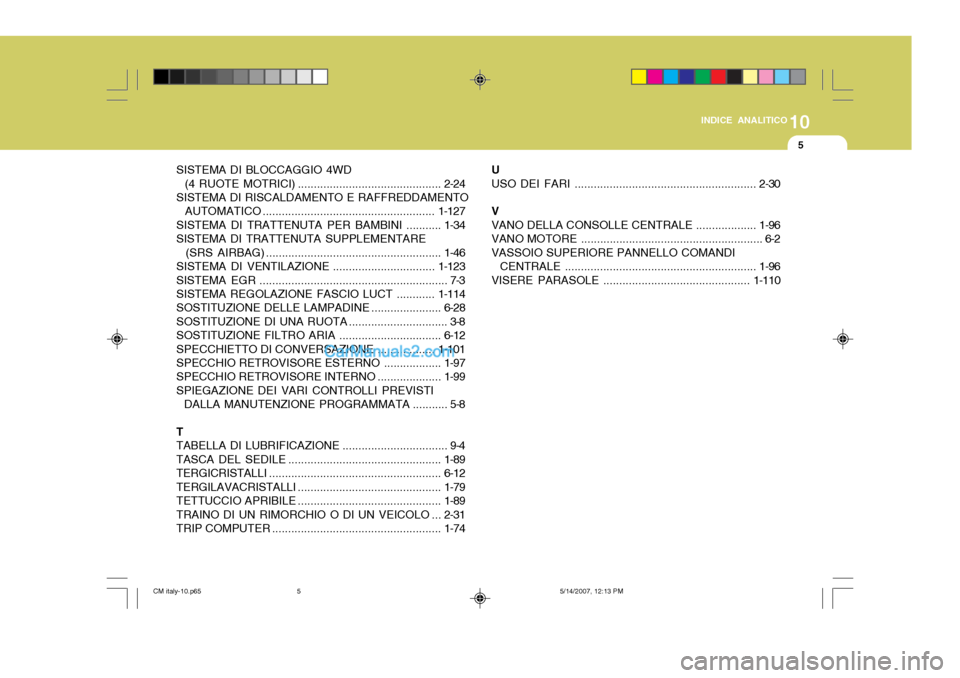Click SISTEMA DI RISCALDAMENTO E RAFFREDDAMENTO line
Image resolution: width=960 pixels, height=678 pixels.
pos(322,197)
